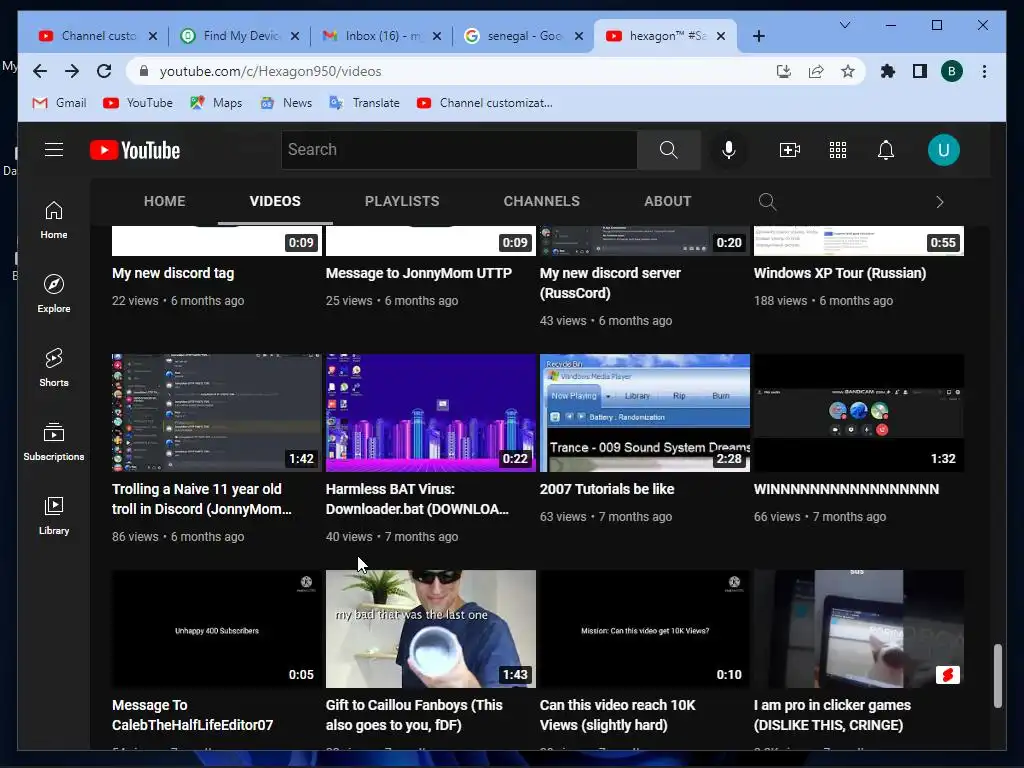
Task: Open the Maps bookmark
Action: pyautogui.click(x=216, y=103)
